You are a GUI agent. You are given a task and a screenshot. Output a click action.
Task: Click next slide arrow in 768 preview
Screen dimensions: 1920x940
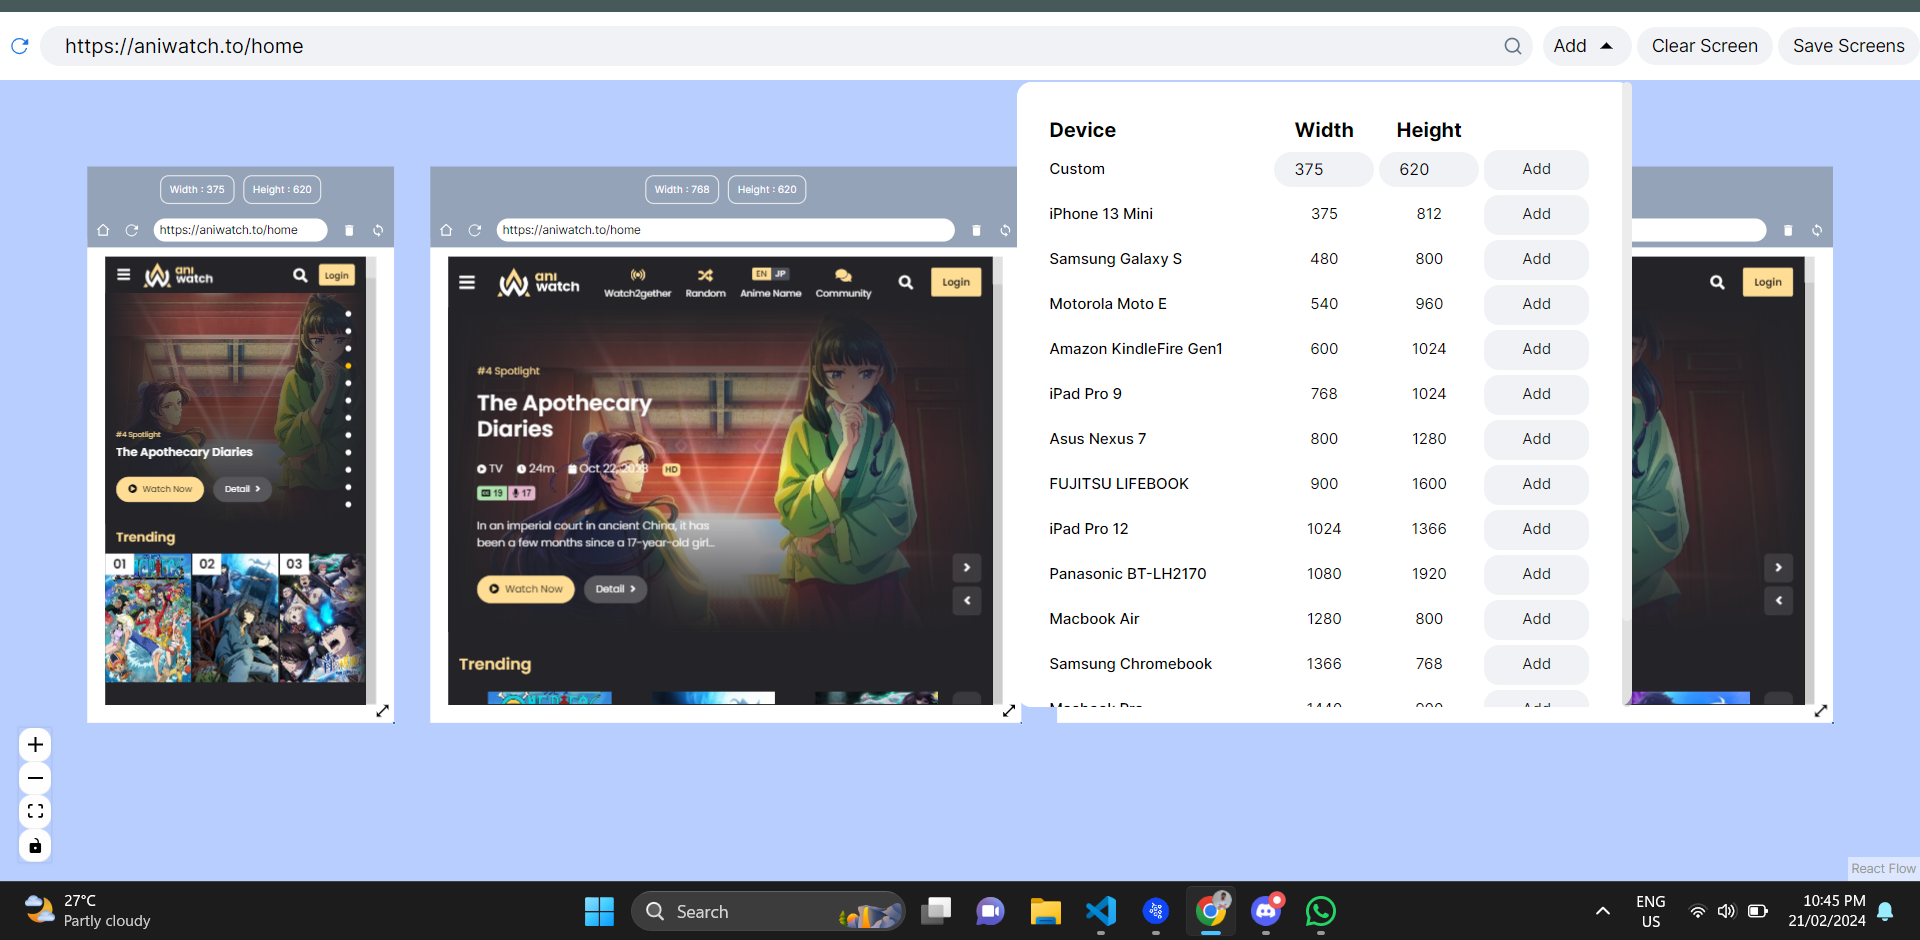pos(967,567)
